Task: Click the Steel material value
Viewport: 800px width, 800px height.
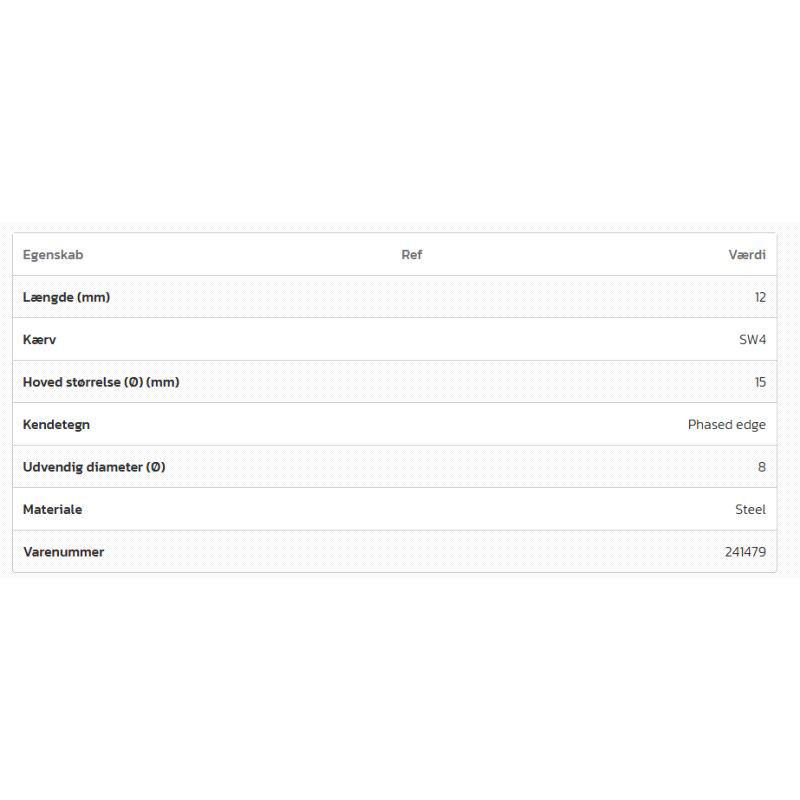Action: (x=750, y=510)
